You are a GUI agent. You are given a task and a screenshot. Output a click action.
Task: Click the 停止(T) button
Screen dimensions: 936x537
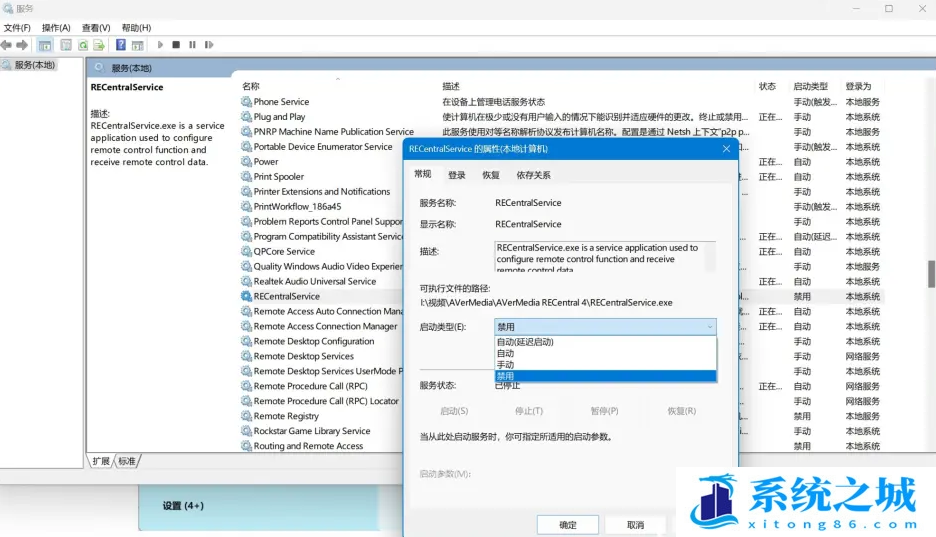(529, 411)
